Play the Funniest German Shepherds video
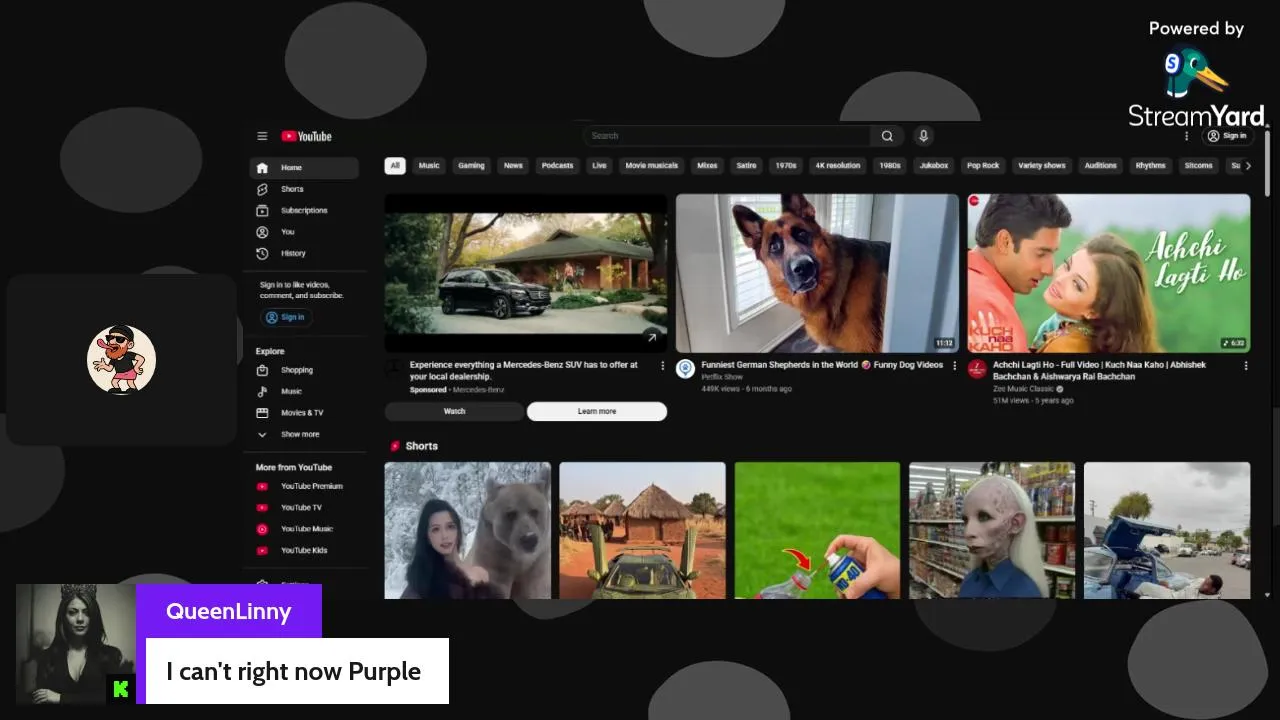Viewport: 1280px width, 720px height. [817, 273]
